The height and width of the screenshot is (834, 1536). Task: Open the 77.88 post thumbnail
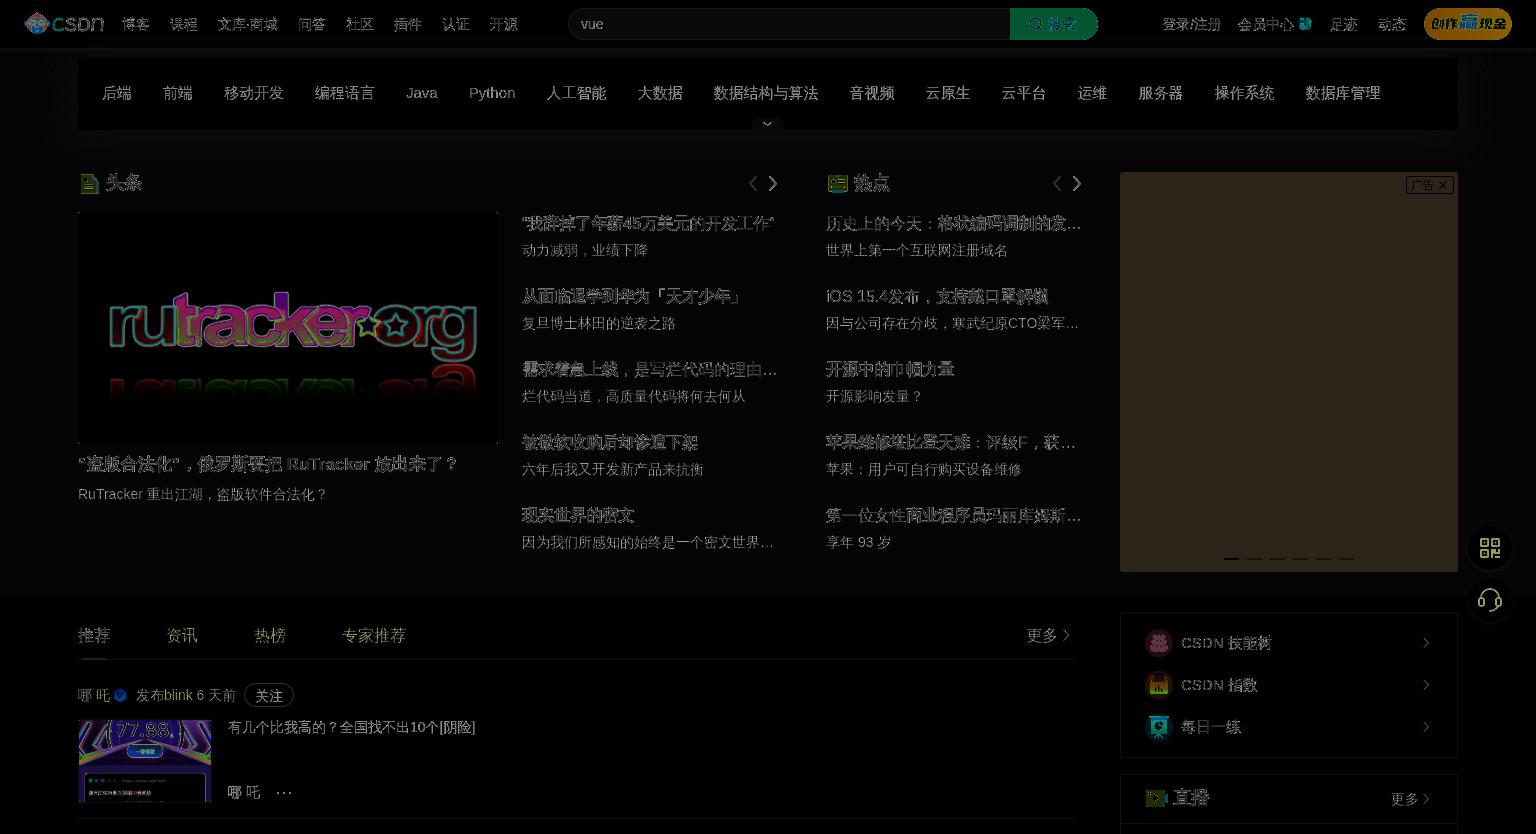click(x=145, y=761)
